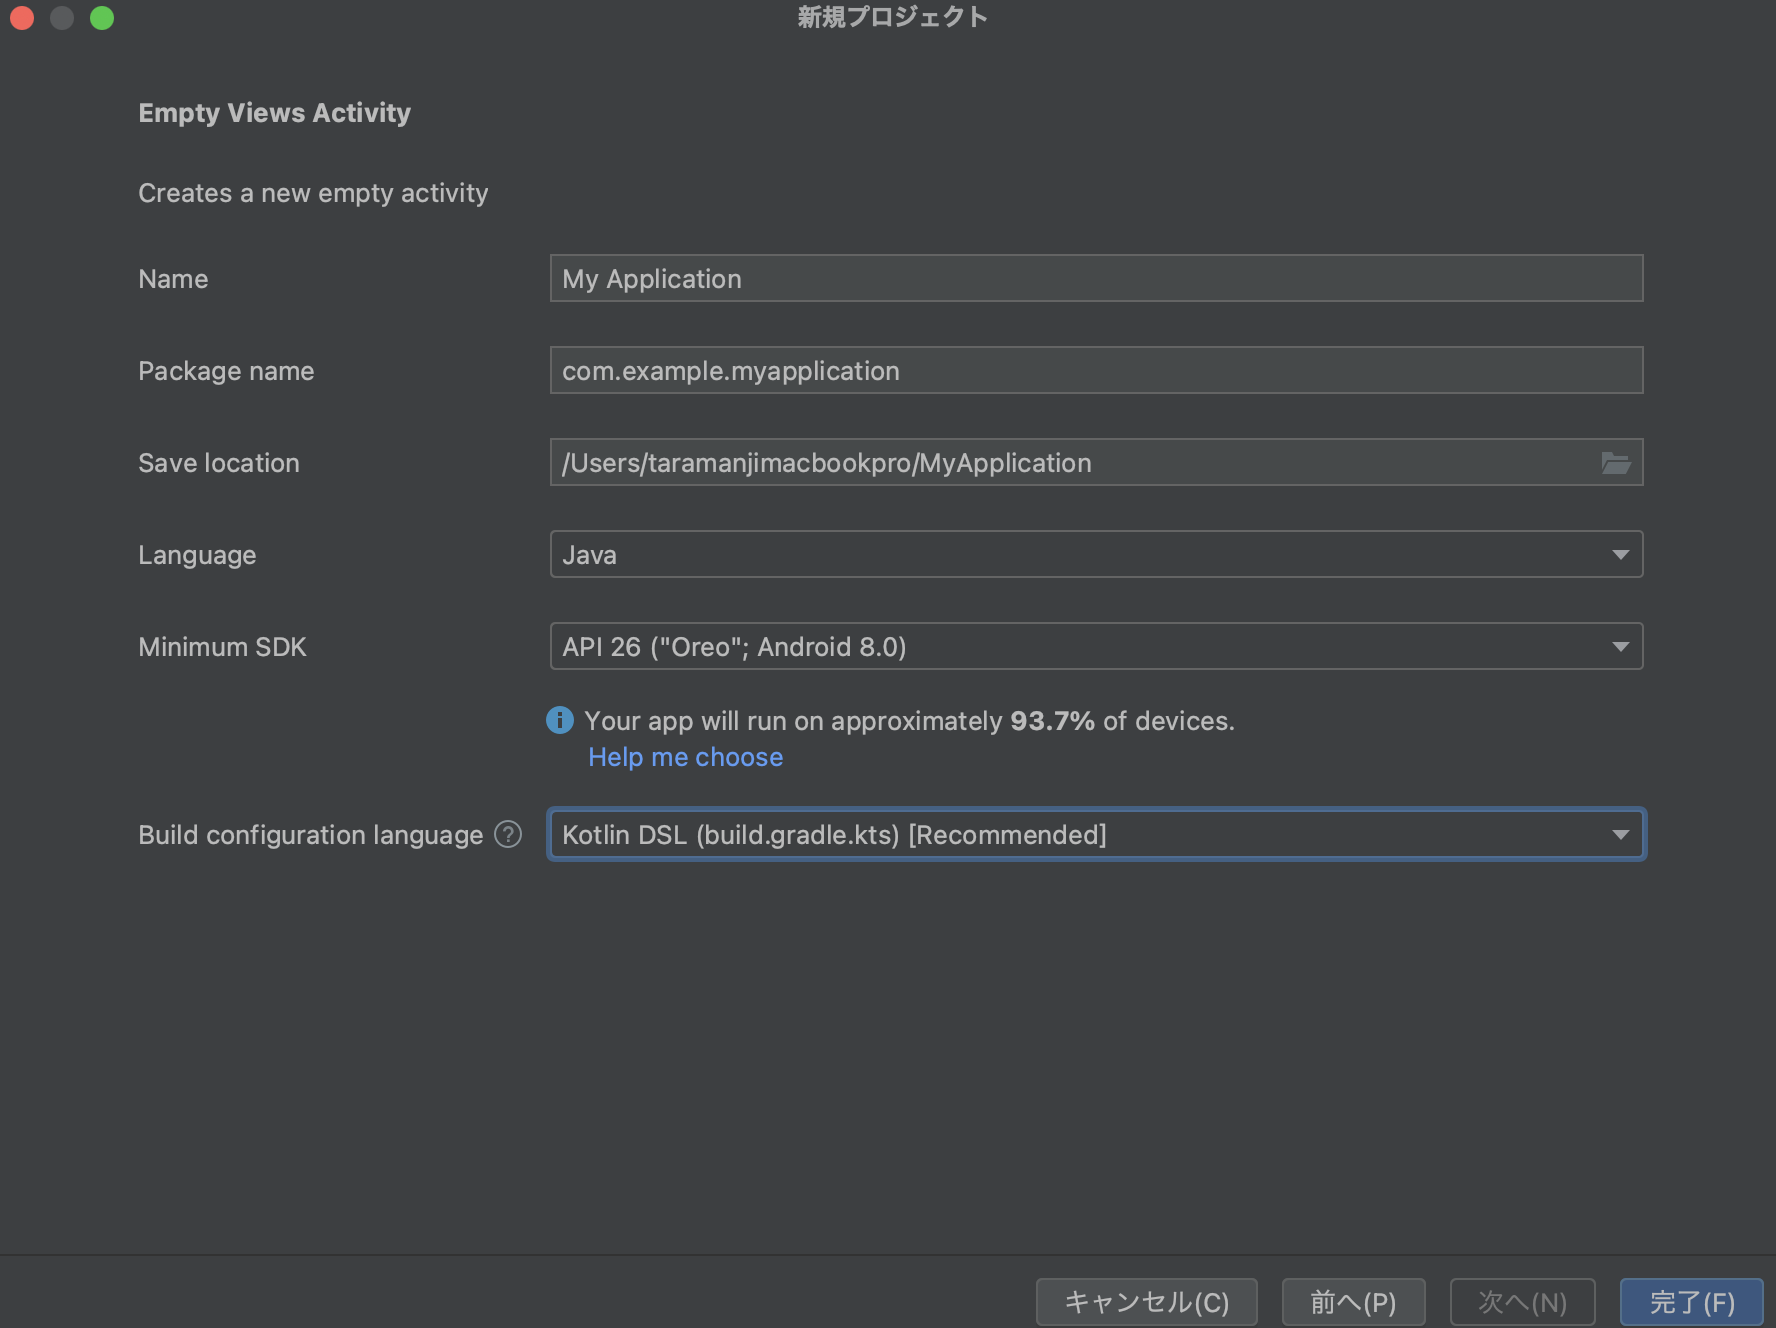Image resolution: width=1776 pixels, height=1328 pixels.
Task: Click the Build configuration language dropdown chevron
Action: tap(1621, 833)
